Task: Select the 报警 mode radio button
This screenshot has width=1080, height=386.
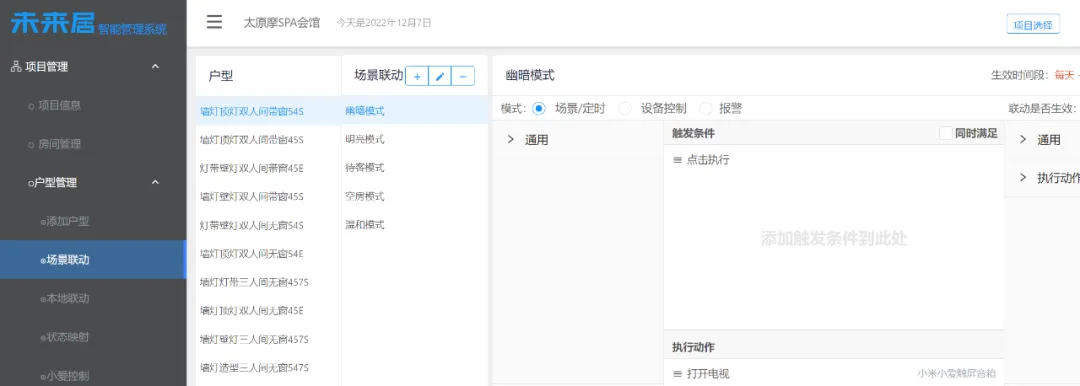Action: click(x=706, y=108)
